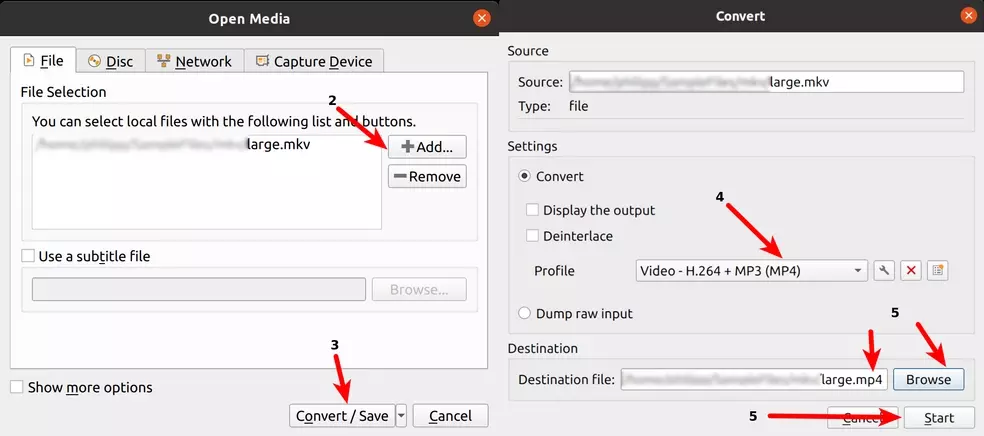Click the Convert / Save button
The height and width of the screenshot is (436, 984).
(x=342, y=415)
